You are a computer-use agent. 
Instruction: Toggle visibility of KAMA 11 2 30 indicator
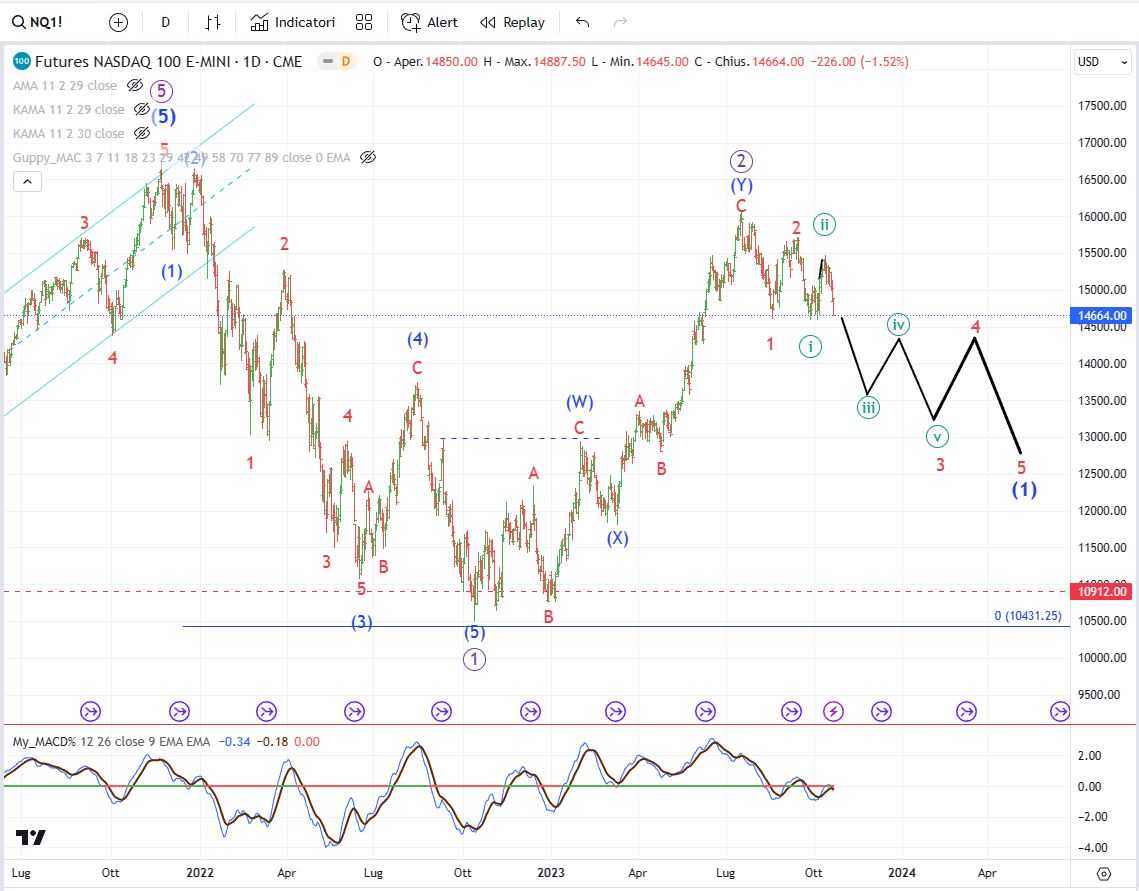click(142, 134)
